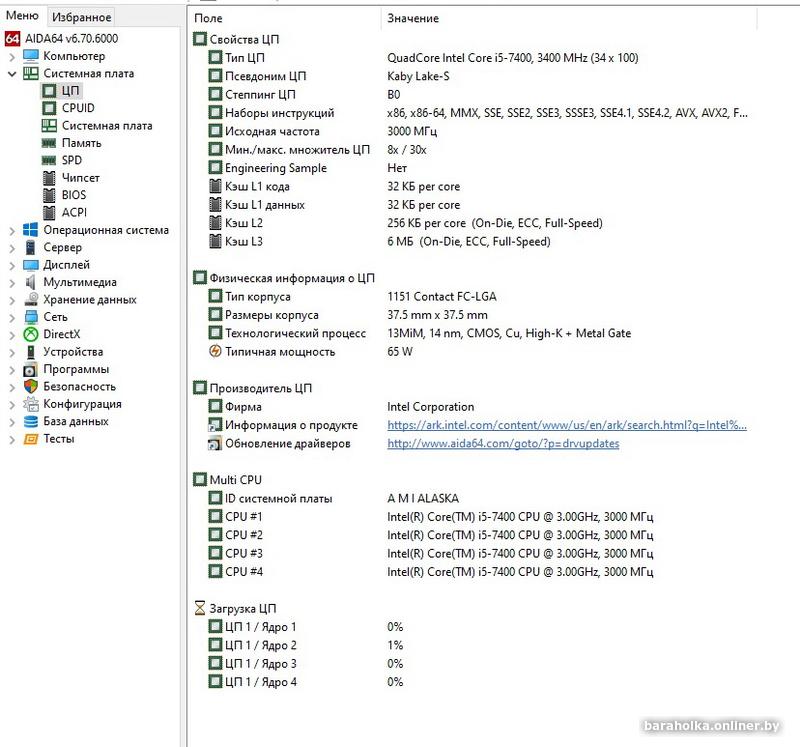Click the Программы icon

(x=31, y=370)
